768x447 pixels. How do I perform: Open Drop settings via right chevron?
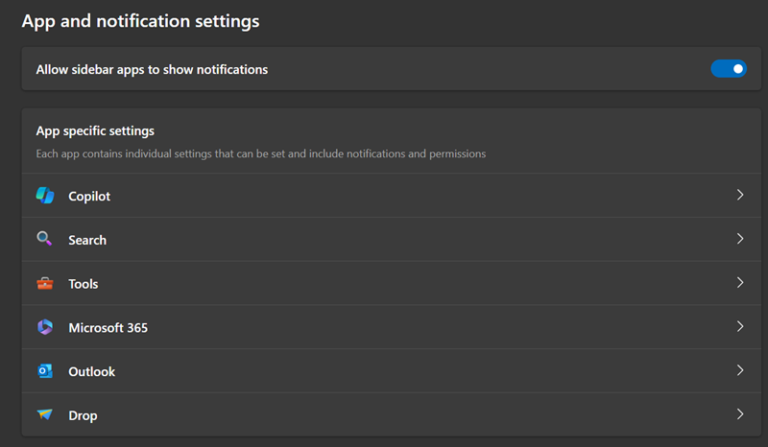pos(740,414)
